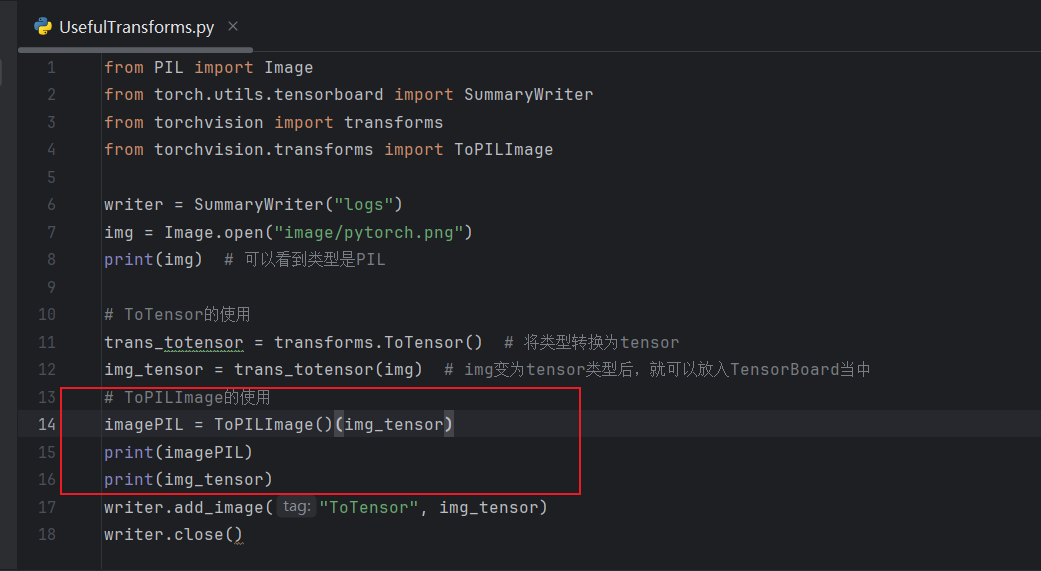Click line number 1 in the gutter
The image size is (1041, 571).
coord(51,68)
